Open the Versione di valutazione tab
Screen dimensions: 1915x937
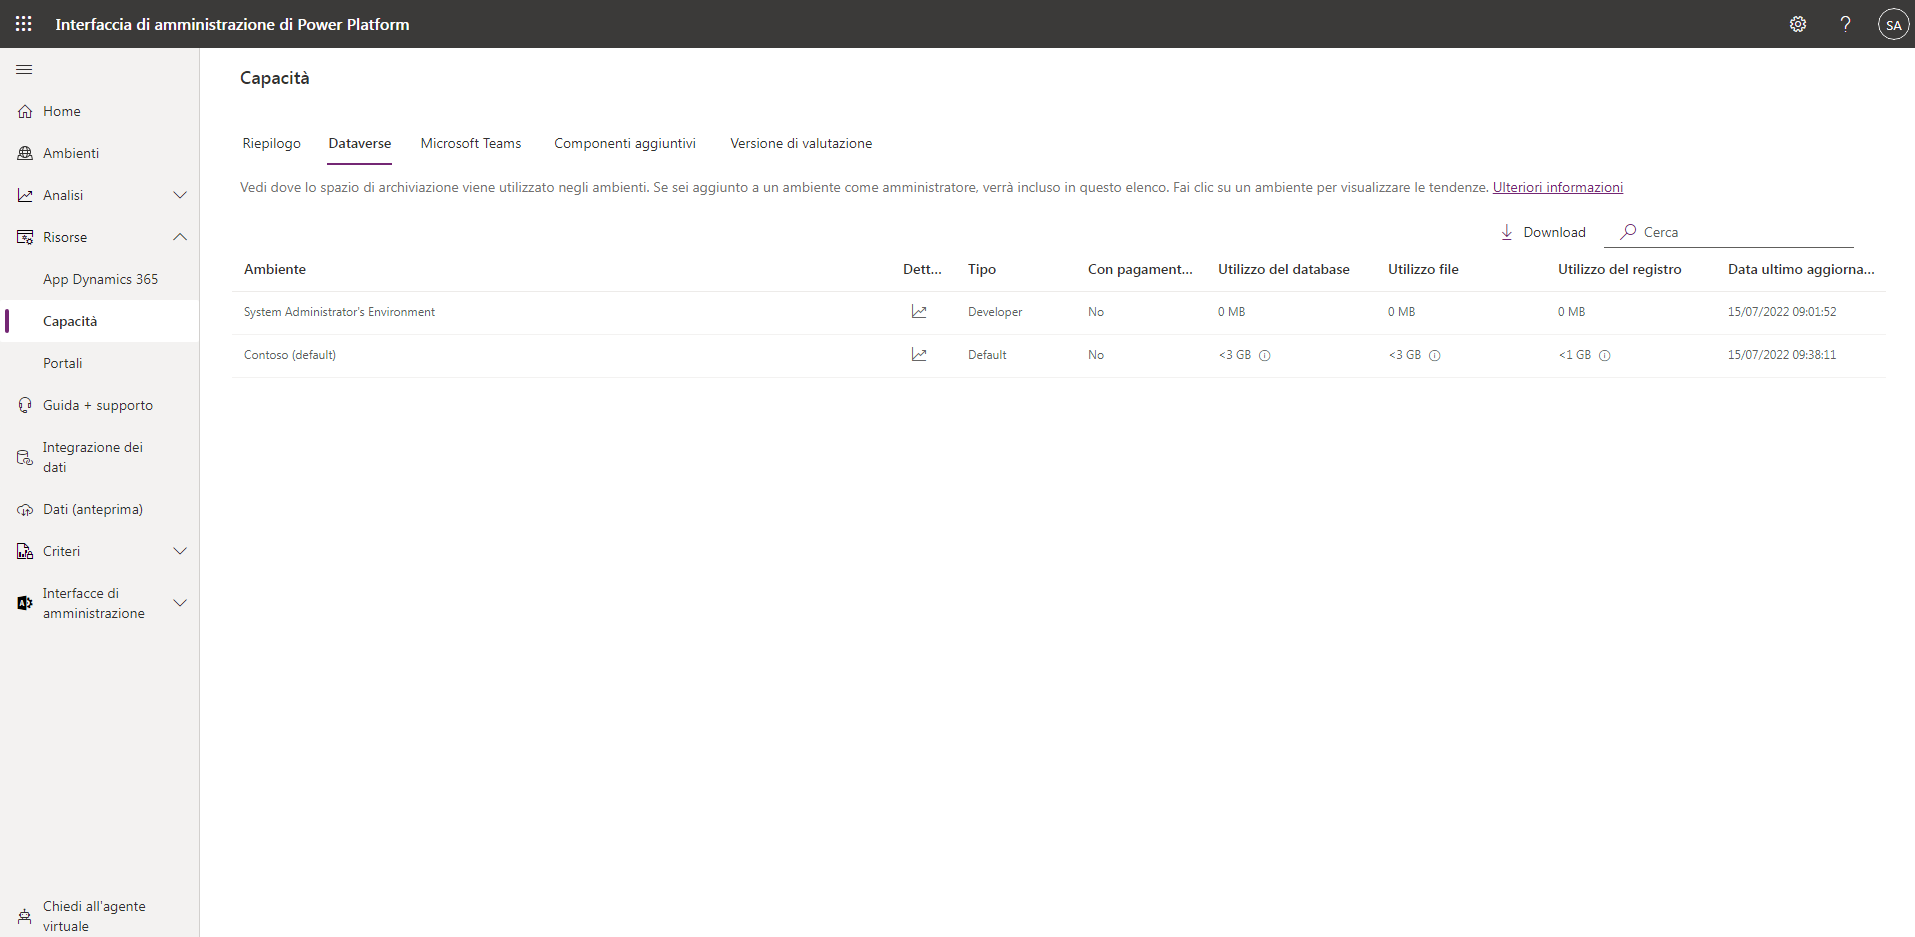(x=801, y=144)
